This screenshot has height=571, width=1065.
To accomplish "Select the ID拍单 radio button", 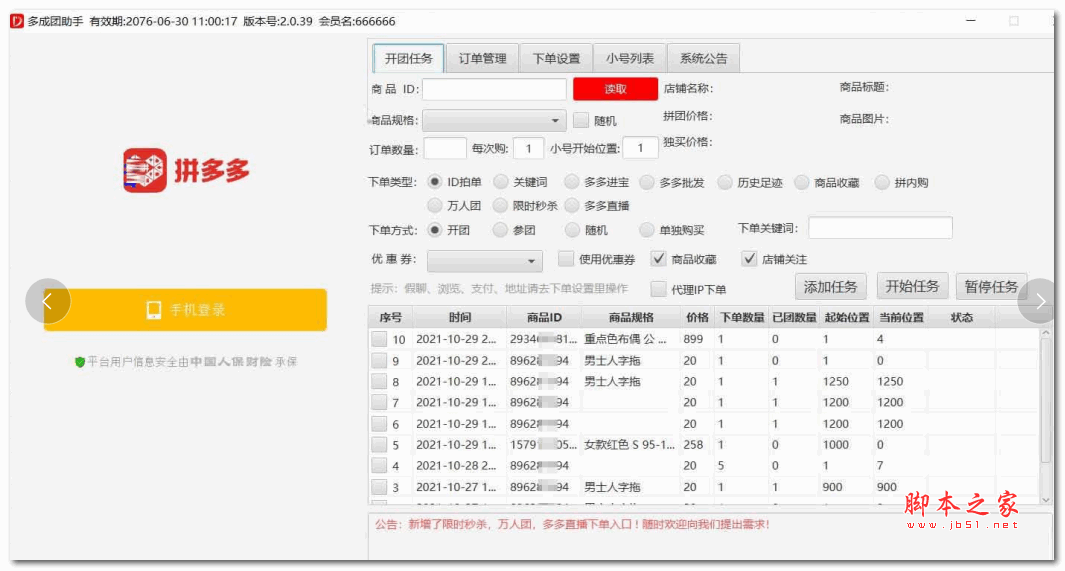I will [x=435, y=182].
